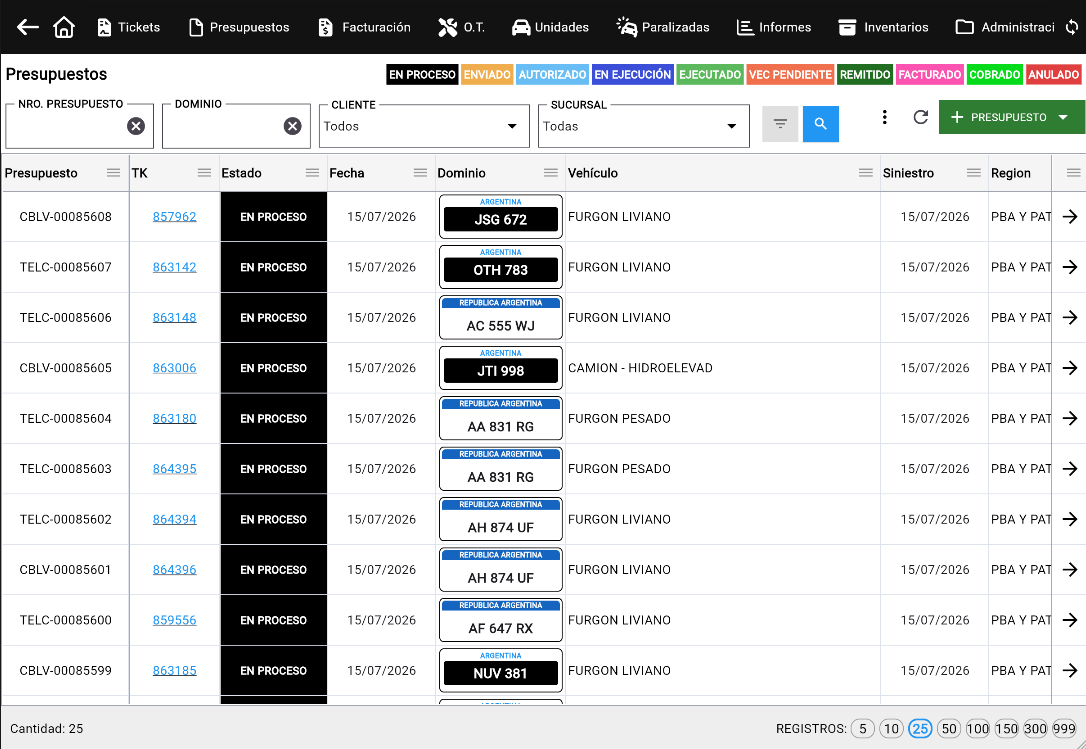Refresh the budget list
The image size is (1086, 749).
click(920, 117)
